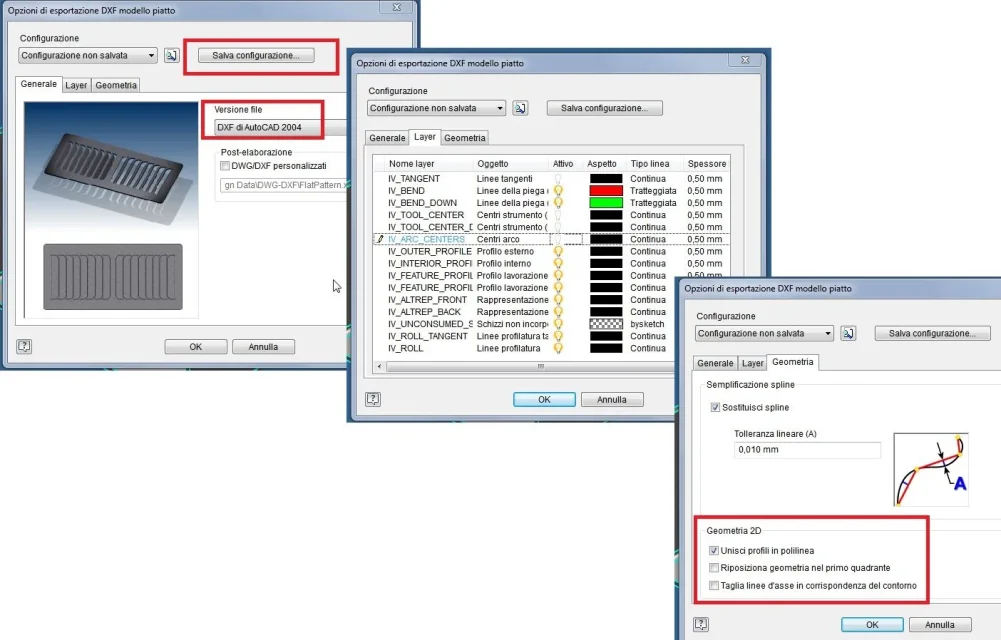Viewport: 1001px width, 640px height.
Task: Click Salva configurazione in the Layer dialog
Action: [605, 108]
